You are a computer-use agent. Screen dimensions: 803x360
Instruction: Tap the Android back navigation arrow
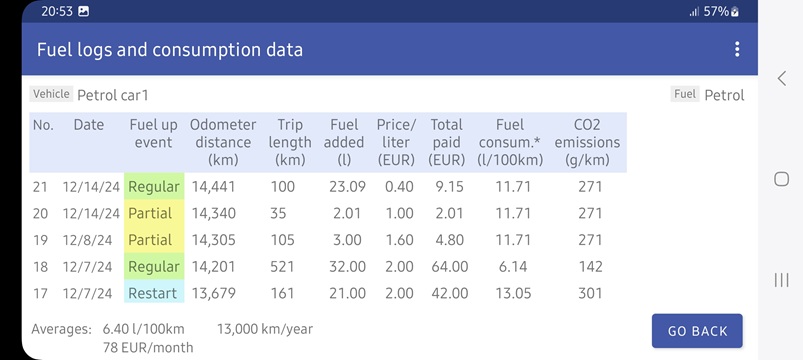coord(781,78)
